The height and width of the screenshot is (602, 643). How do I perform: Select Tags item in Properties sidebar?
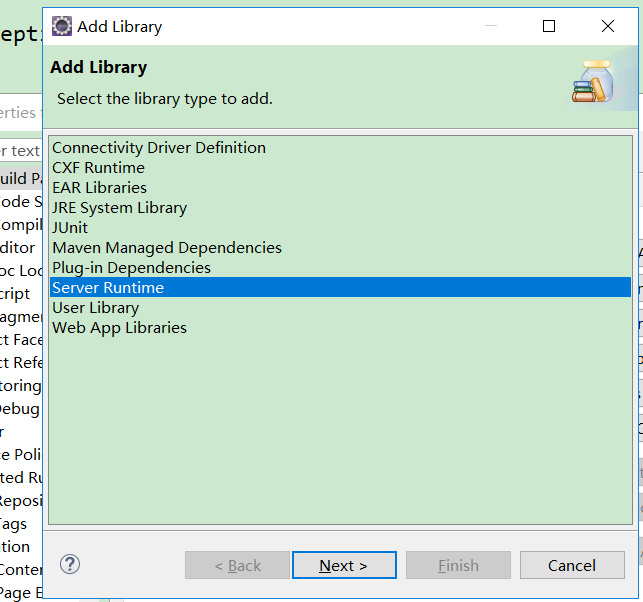[14, 524]
